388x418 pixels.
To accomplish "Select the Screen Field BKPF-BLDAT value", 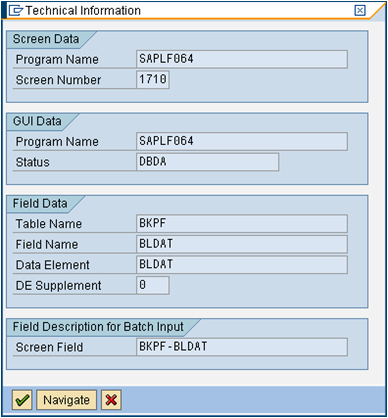I will coord(242,347).
